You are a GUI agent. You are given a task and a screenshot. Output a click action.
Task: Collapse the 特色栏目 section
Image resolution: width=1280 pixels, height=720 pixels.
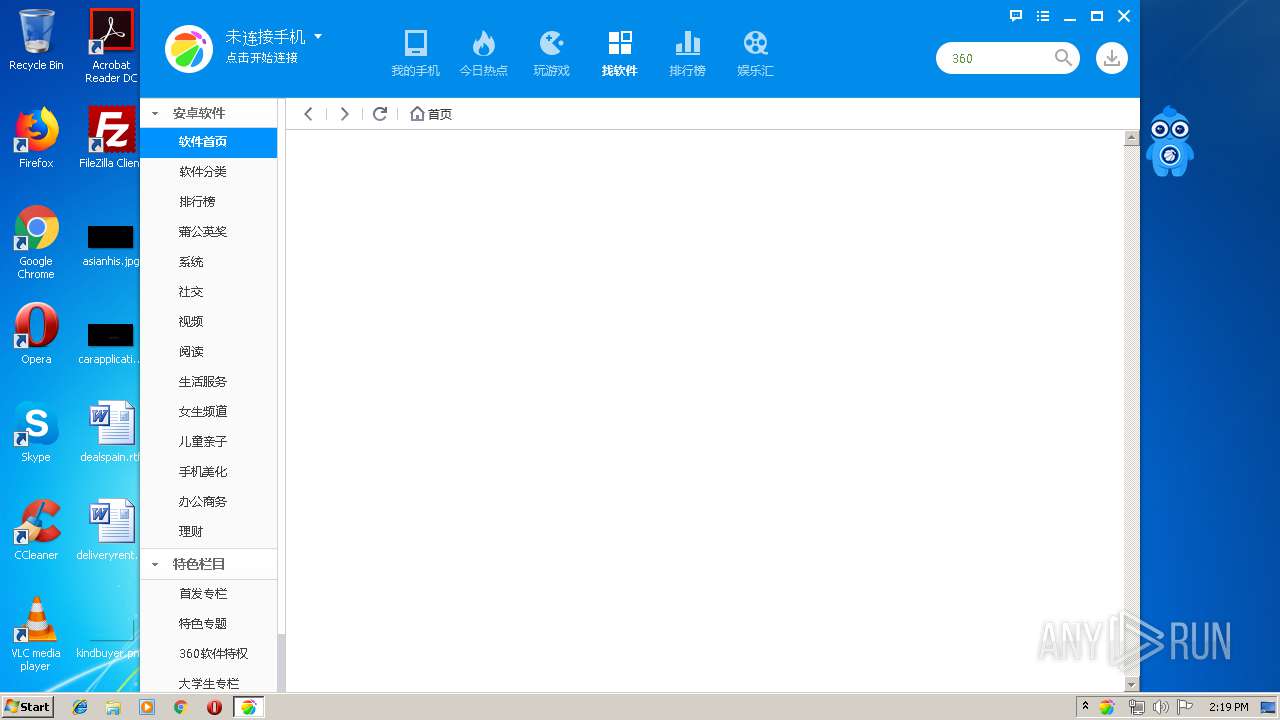[x=155, y=565]
